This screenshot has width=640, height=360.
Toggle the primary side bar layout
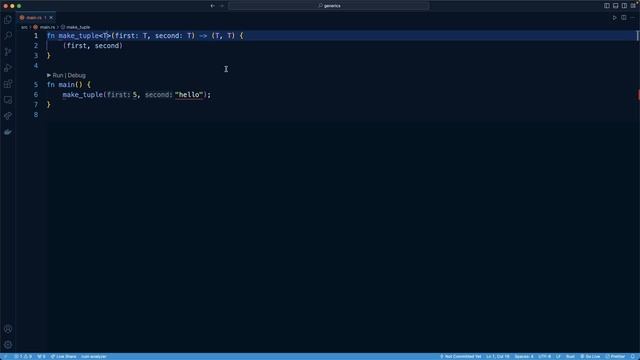(607, 6)
